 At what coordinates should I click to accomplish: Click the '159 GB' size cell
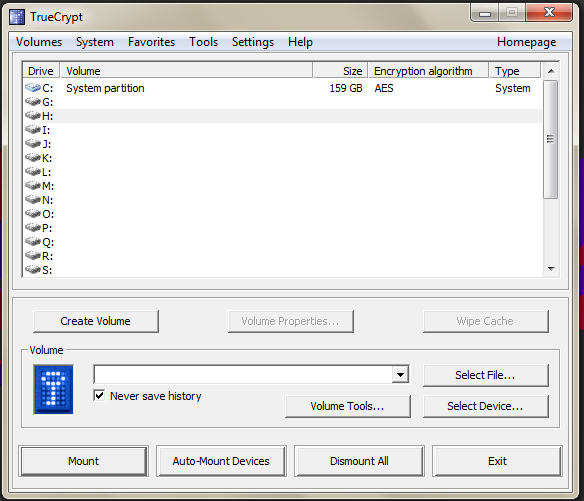pyautogui.click(x=346, y=88)
